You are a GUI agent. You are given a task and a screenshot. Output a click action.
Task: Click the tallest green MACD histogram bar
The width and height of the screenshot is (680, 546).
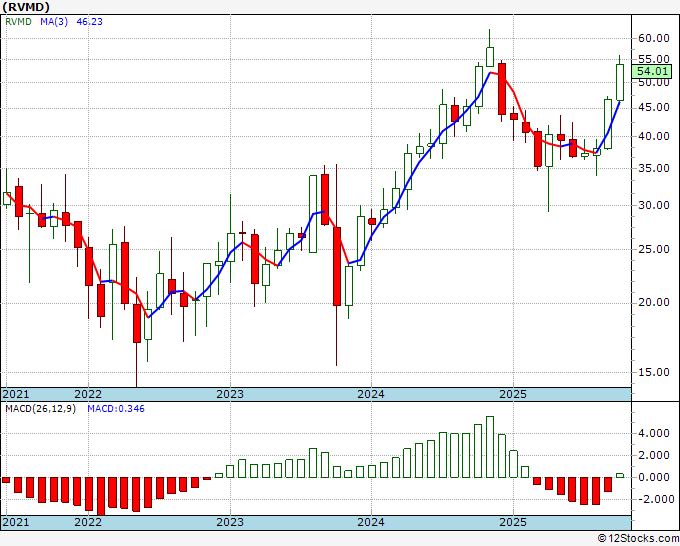490,447
